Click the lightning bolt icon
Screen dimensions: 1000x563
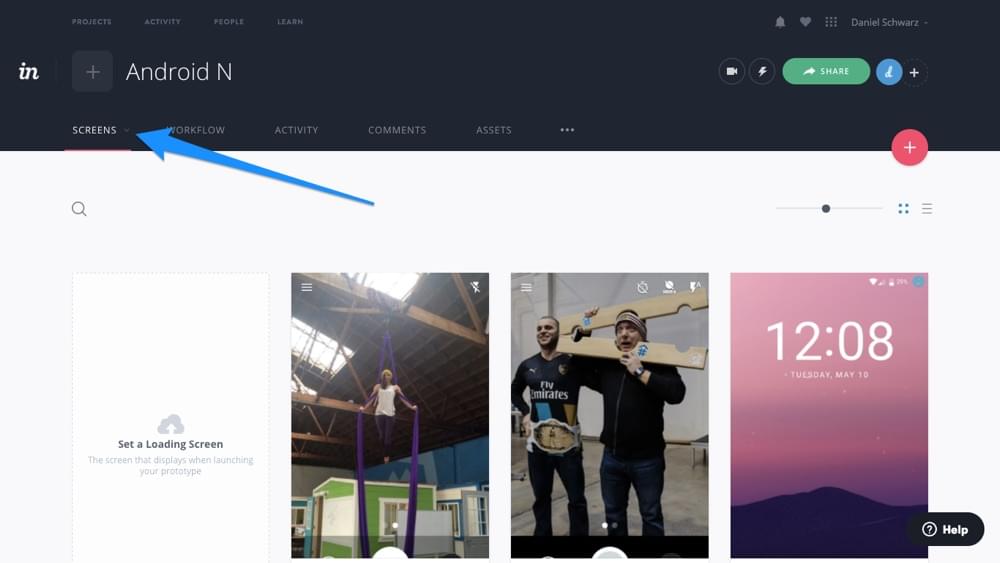[x=762, y=71]
